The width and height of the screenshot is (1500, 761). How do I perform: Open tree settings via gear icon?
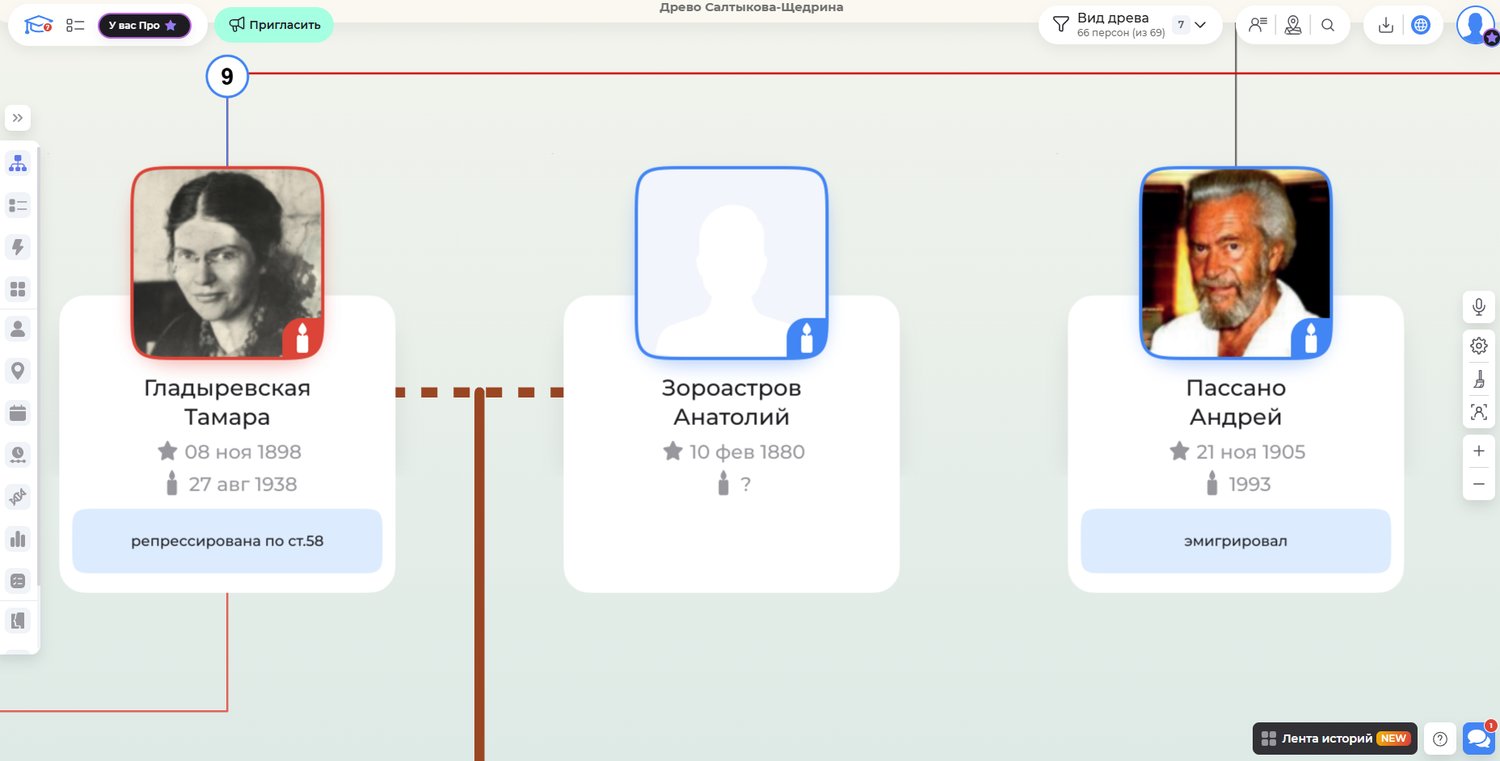[x=1478, y=346]
